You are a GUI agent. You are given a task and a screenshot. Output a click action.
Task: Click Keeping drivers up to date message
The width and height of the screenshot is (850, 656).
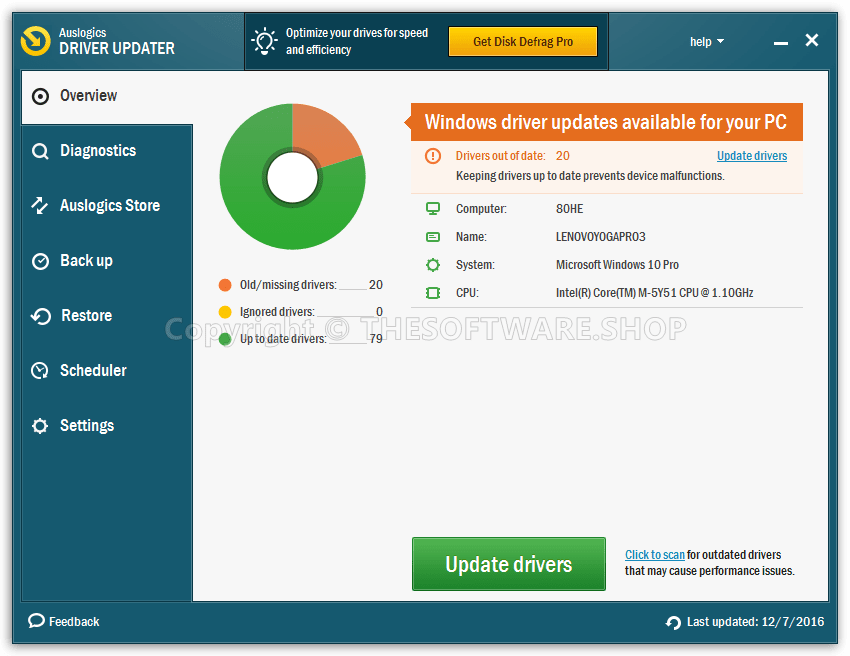point(590,176)
